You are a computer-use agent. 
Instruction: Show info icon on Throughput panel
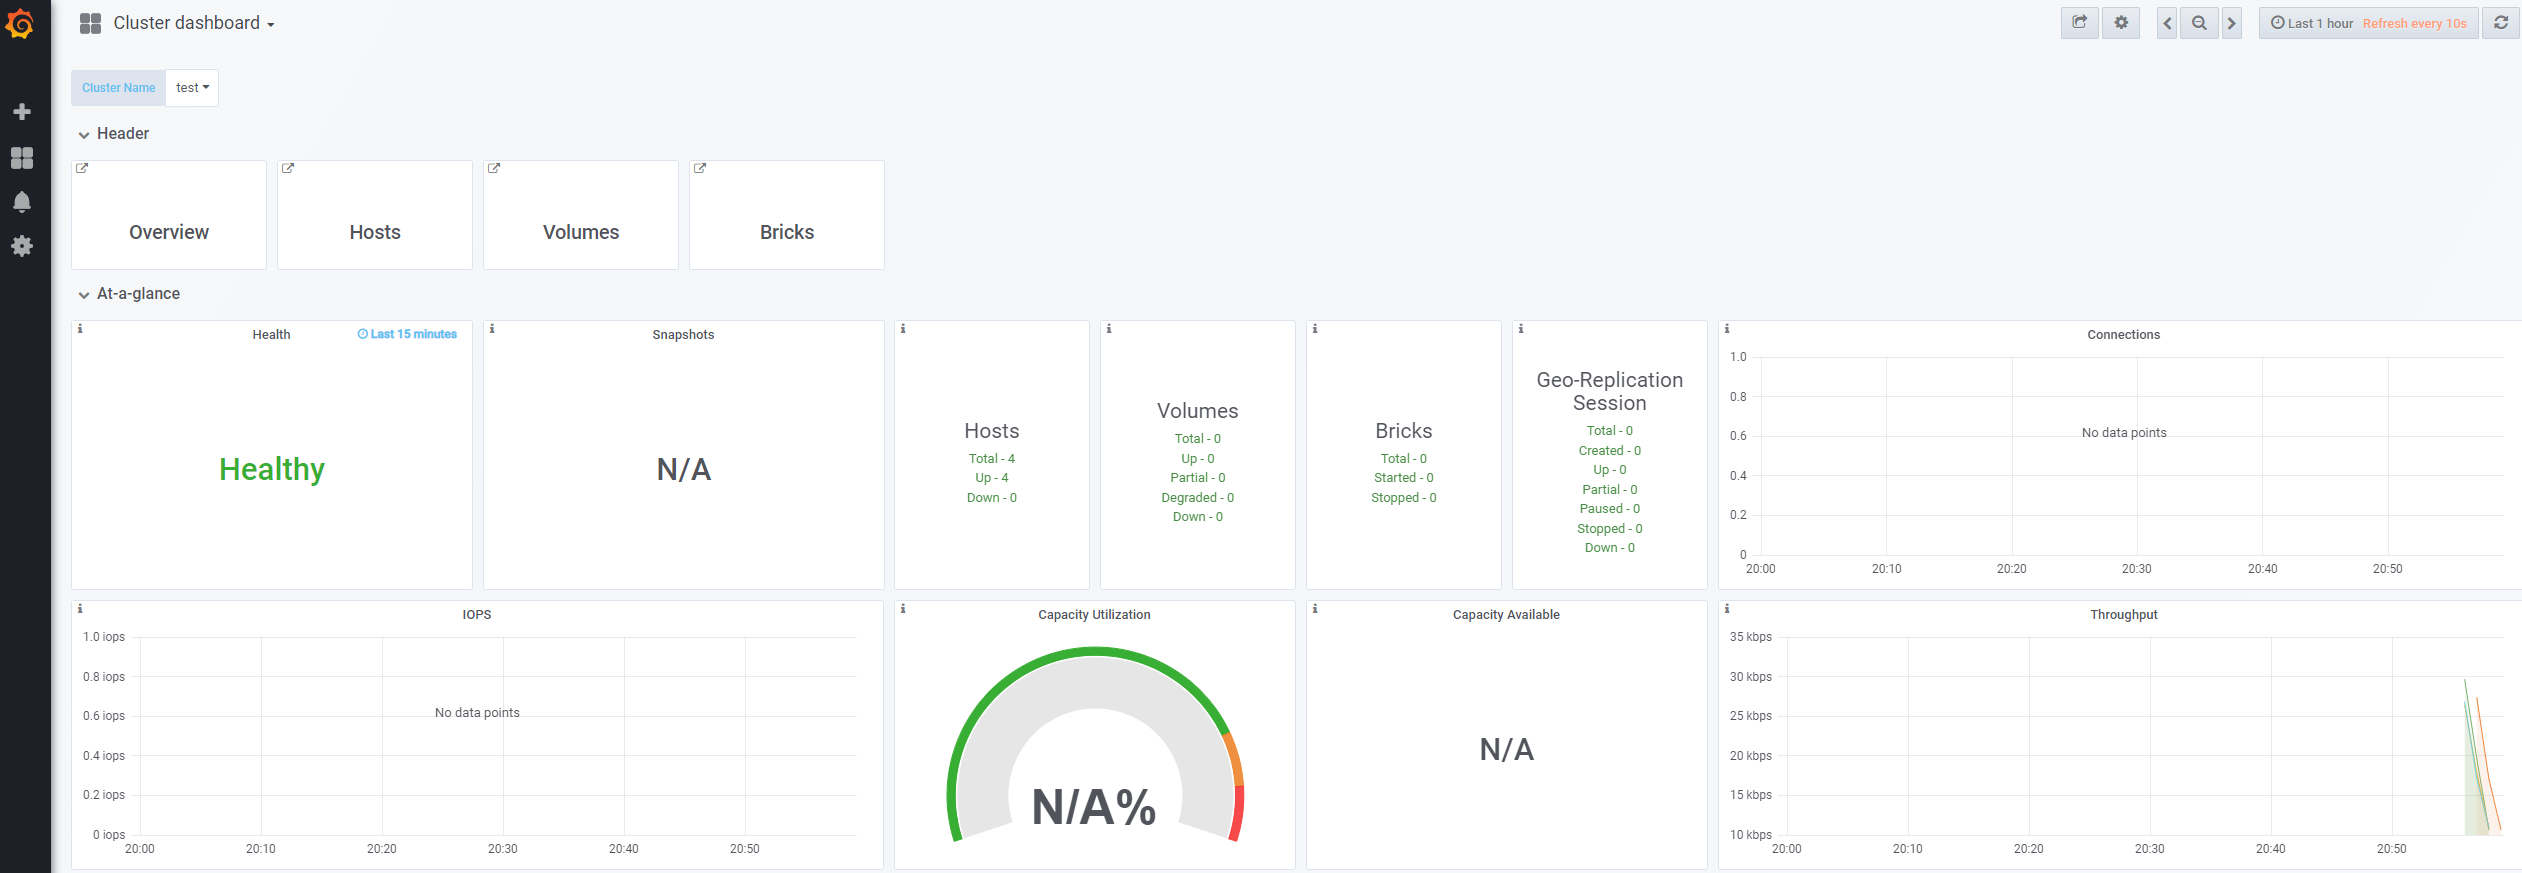[1727, 608]
